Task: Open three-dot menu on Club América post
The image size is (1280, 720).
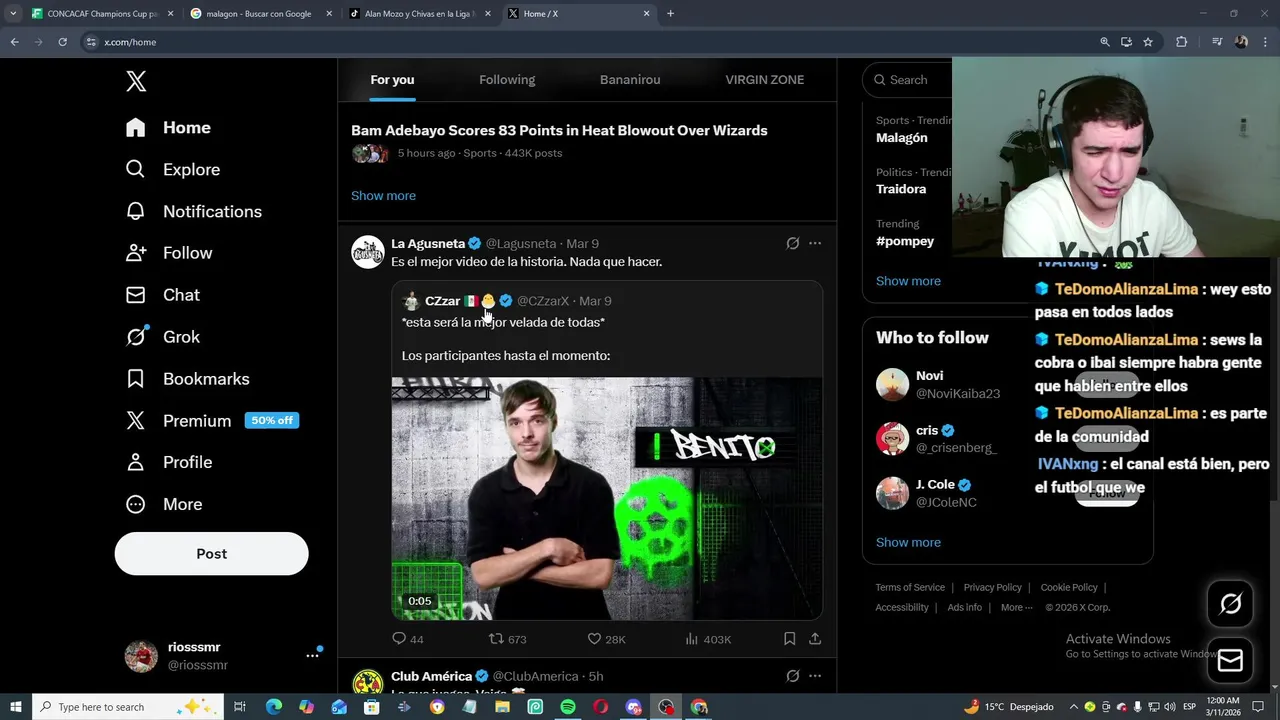Action: 815,676
